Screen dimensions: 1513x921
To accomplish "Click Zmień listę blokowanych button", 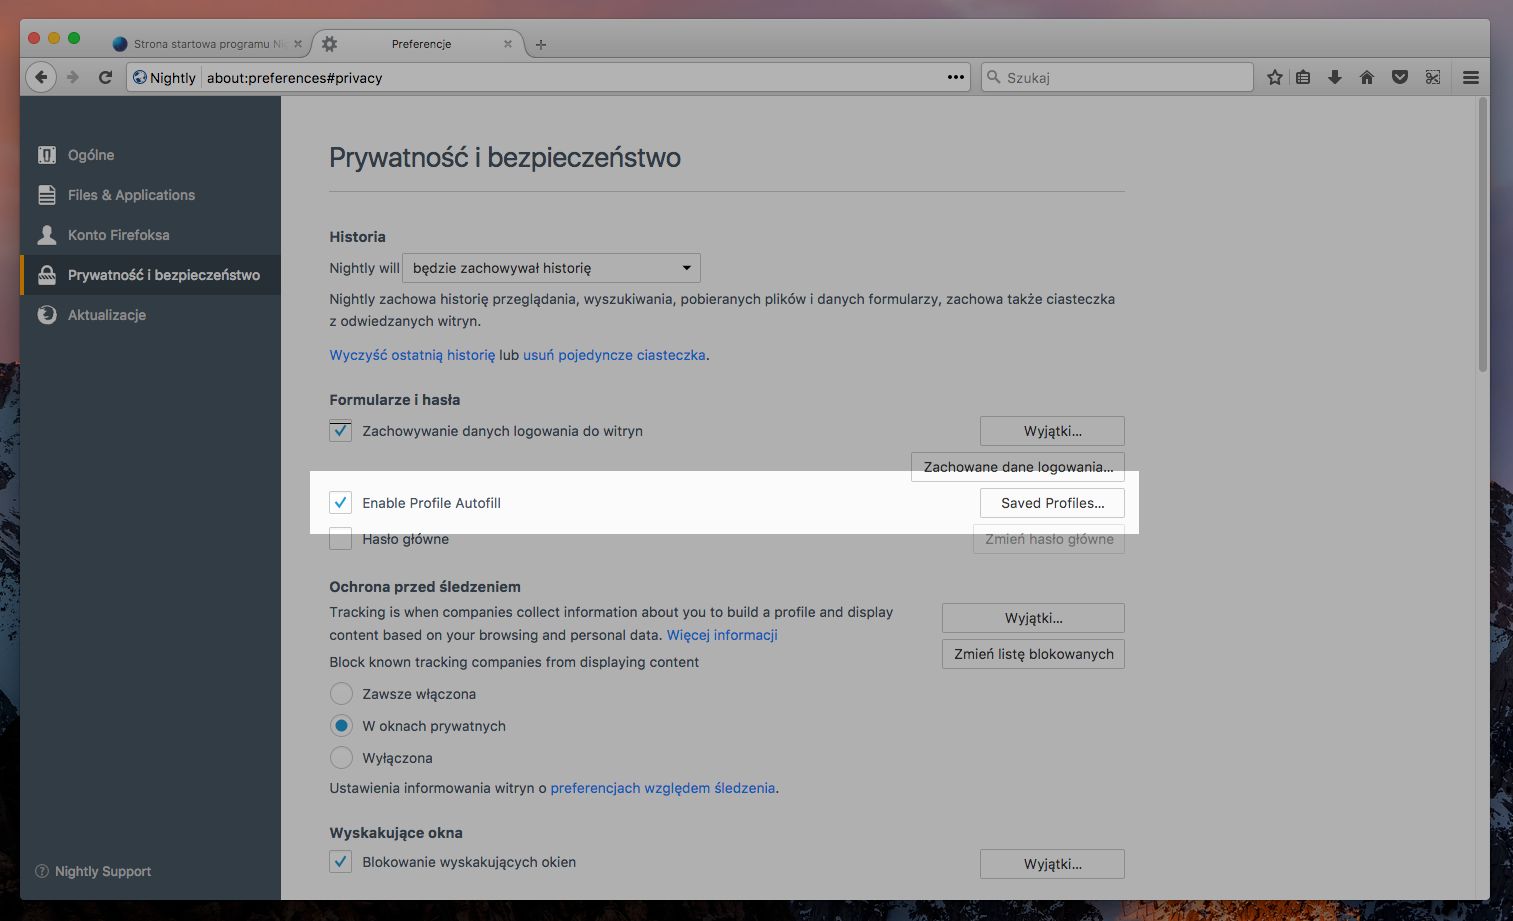I will coord(1033,654).
